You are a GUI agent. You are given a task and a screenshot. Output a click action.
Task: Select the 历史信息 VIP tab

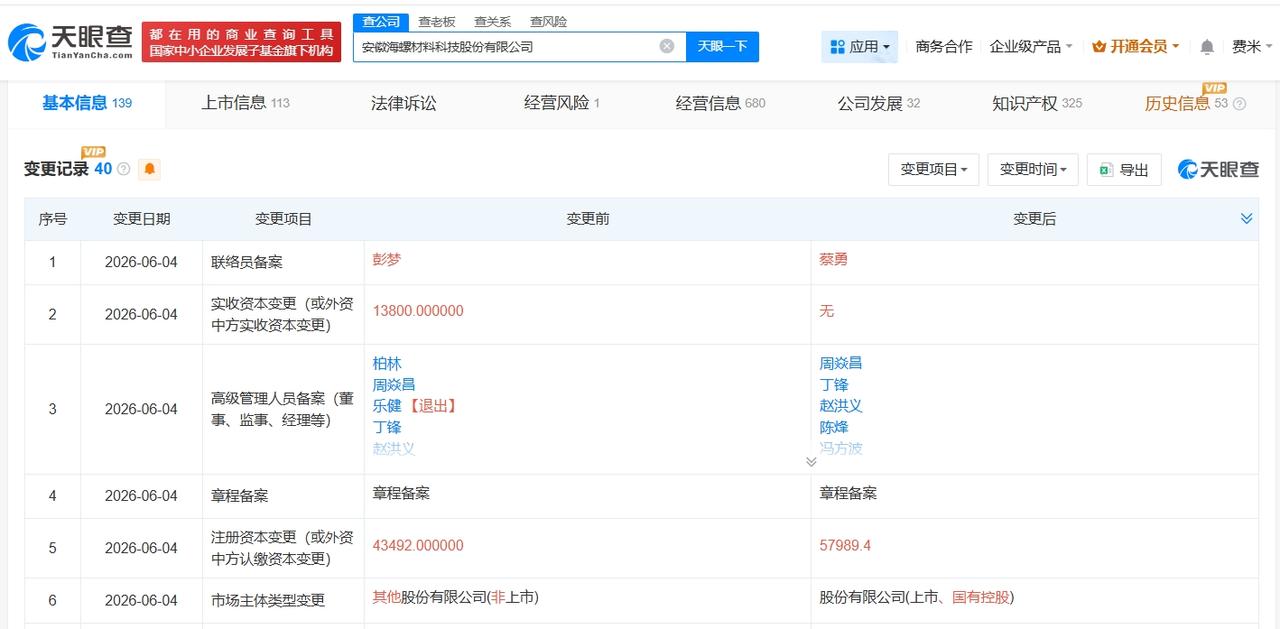(x=1186, y=103)
